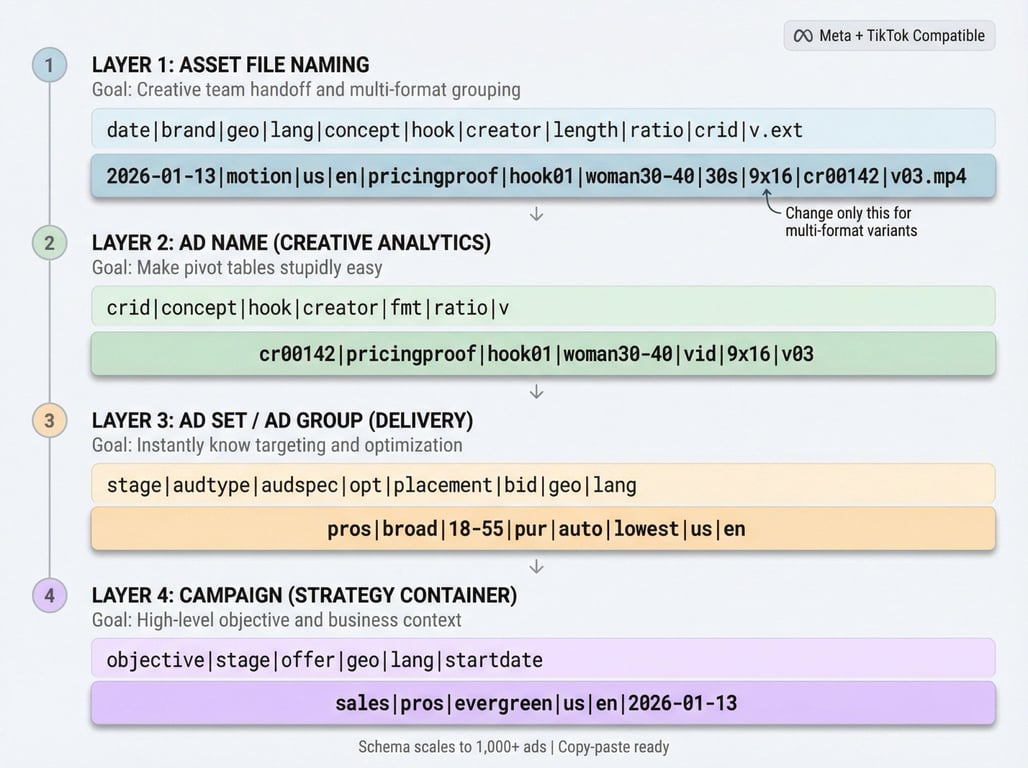Select the 2026-01-13 motion example filename bar
Image resolution: width=1028 pixels, height=768 pixels.
point(543,177)
